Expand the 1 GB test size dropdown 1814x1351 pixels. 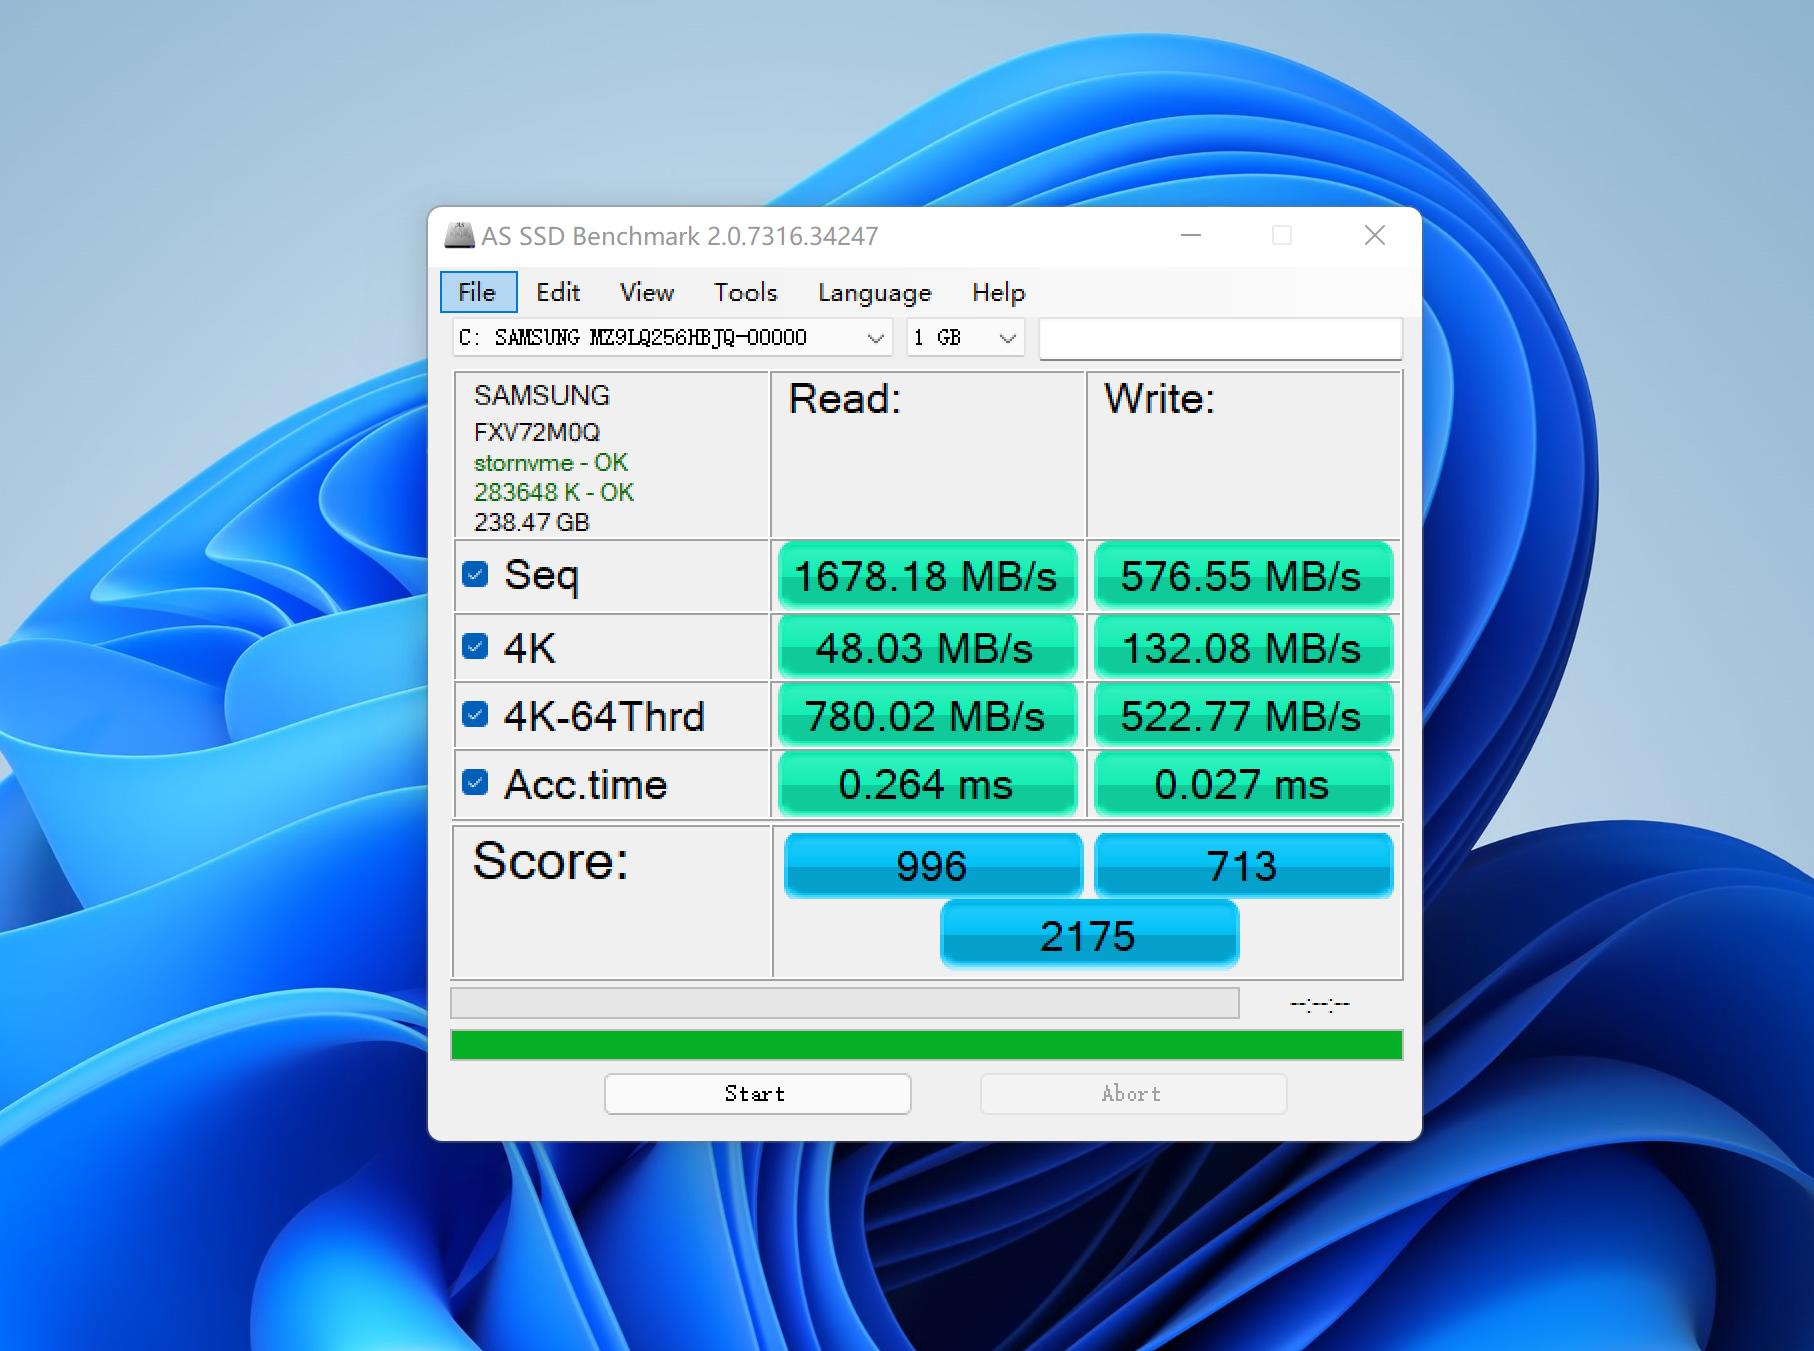(965, 338)
